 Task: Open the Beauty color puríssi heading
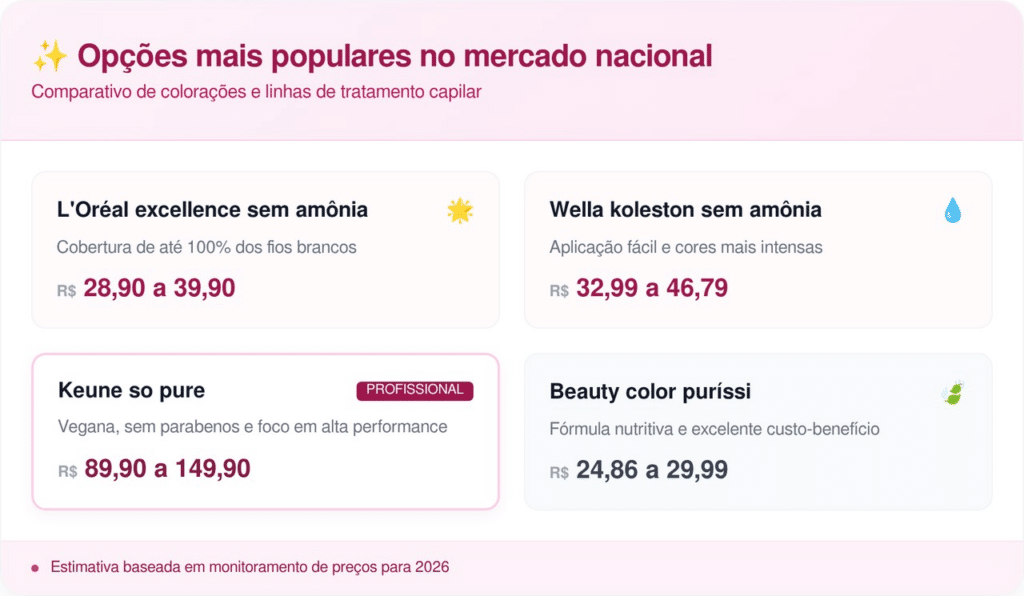pyautogui.click(x=650, y=392)
